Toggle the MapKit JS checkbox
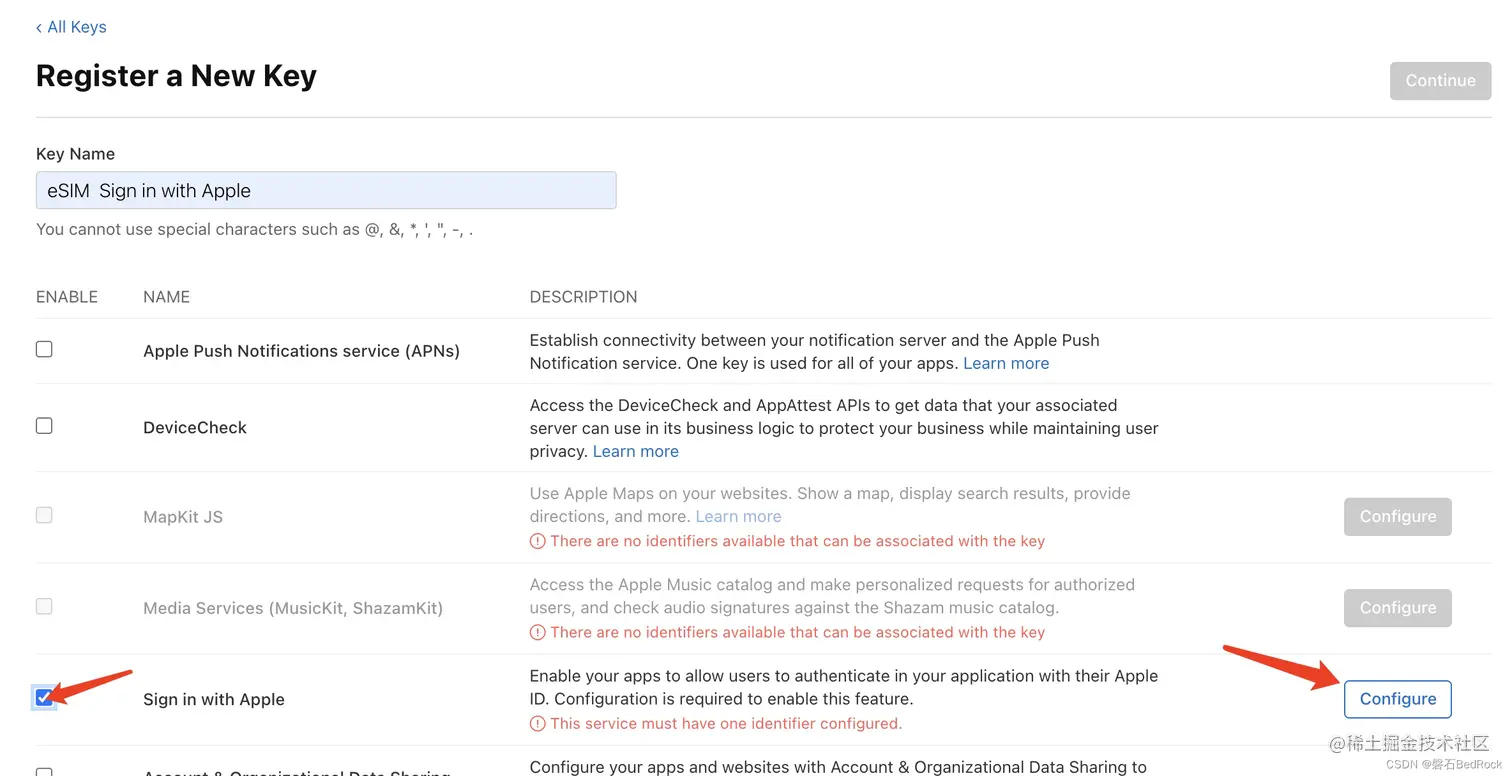This screenshot has height=776, width=1512. point(44,515)
